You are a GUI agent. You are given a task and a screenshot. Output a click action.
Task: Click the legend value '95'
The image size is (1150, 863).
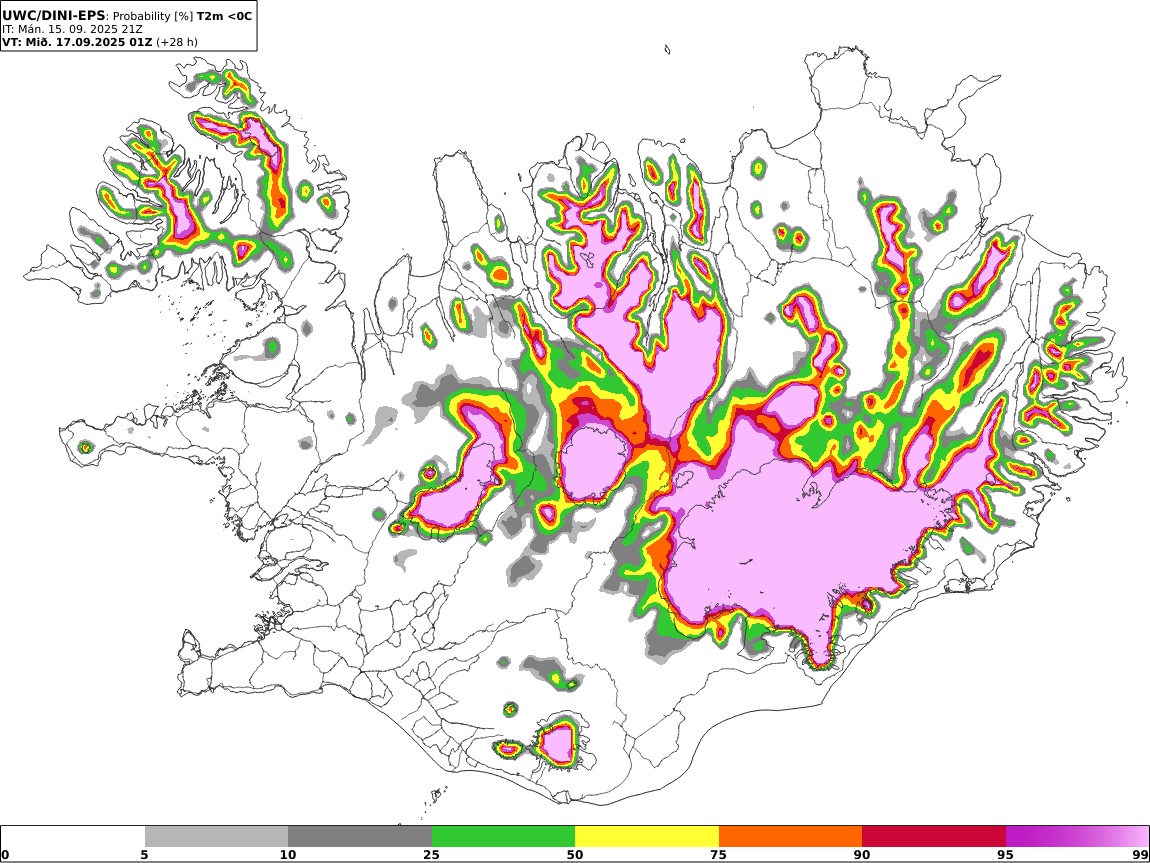point(1005,855)
